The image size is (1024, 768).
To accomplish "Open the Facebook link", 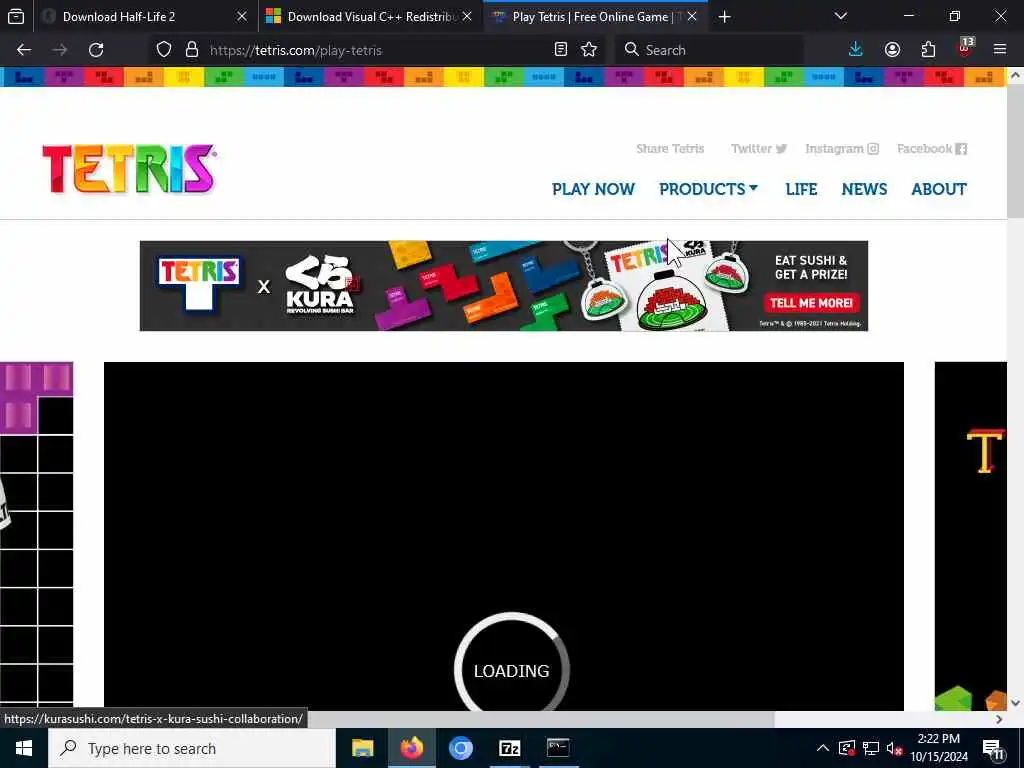I will (x=932, y=149).
